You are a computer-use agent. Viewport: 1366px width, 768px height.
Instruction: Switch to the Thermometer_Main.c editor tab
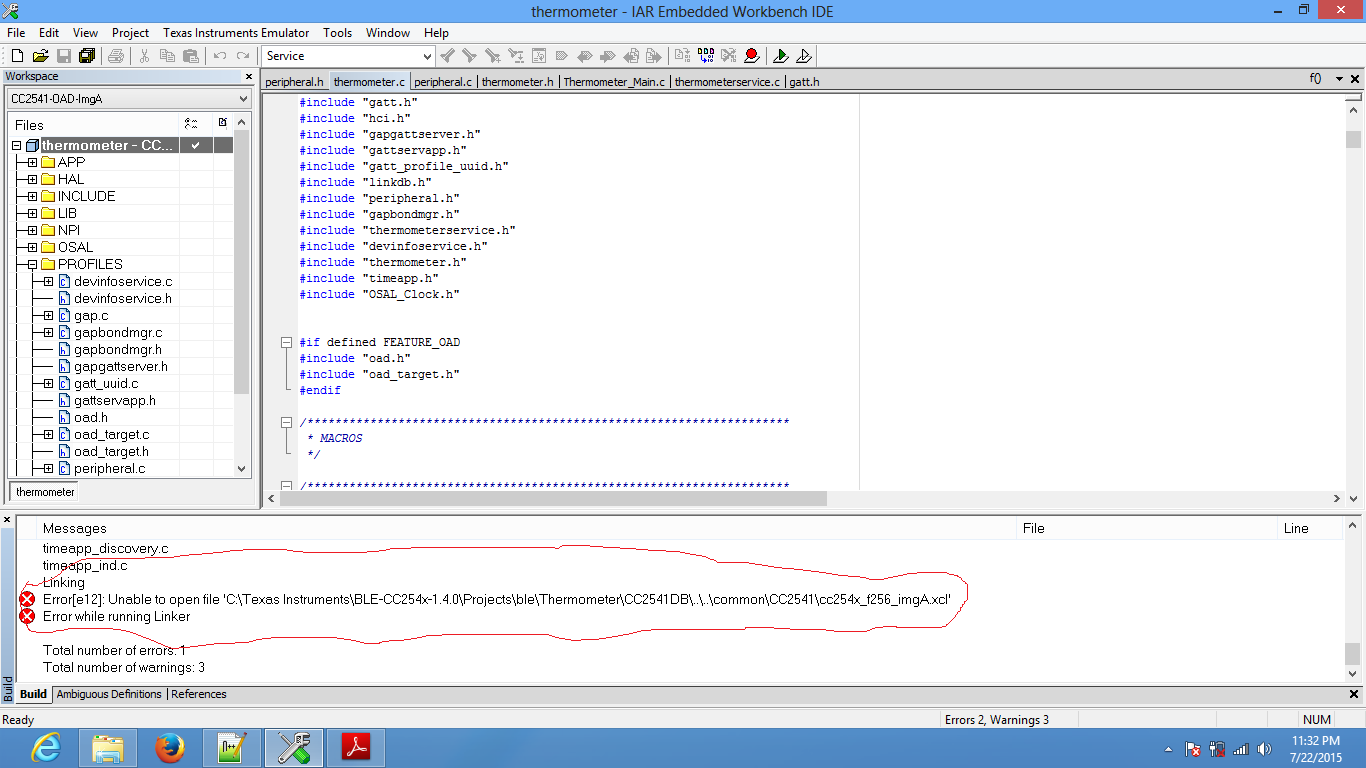tap(614, 82)
